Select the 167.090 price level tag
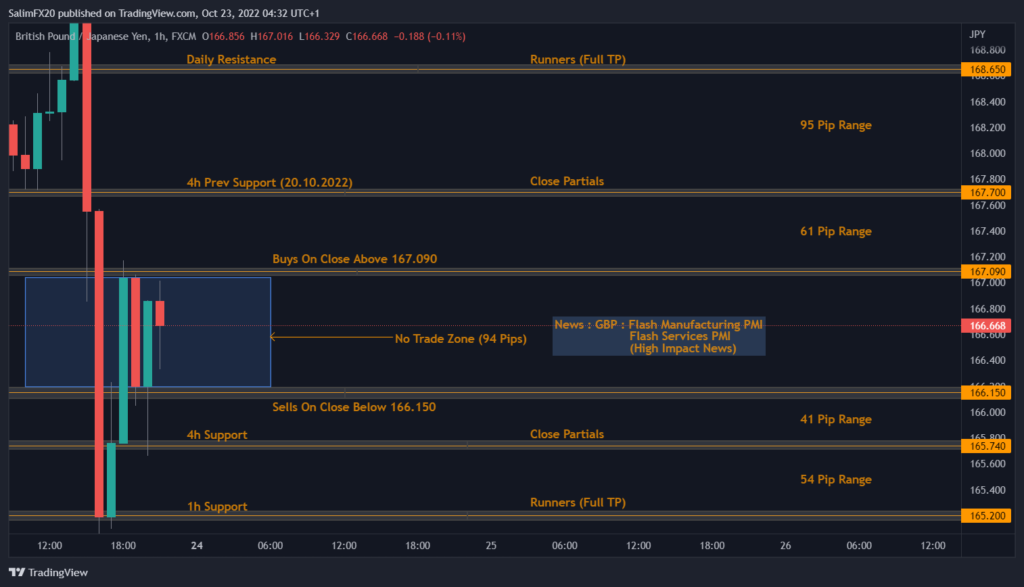Viewport: 1024px width, 587px height. [987, 271]
